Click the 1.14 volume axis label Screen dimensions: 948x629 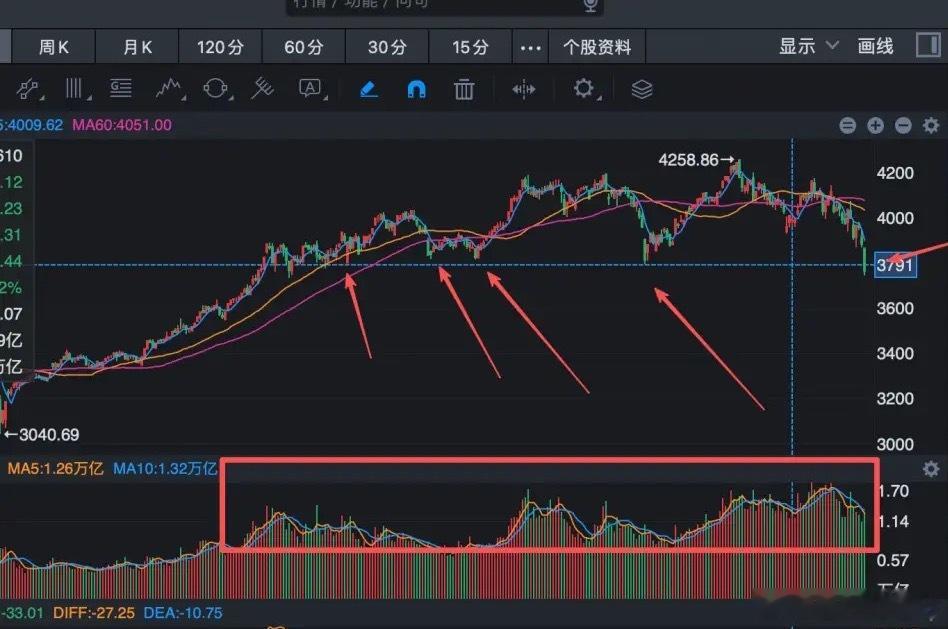894,521
